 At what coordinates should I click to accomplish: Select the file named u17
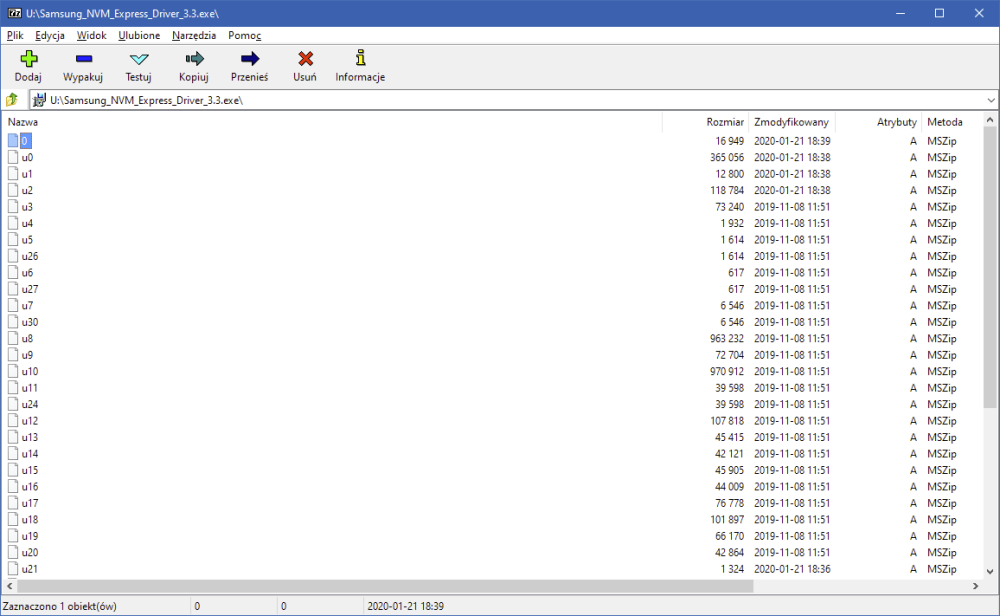29,503
